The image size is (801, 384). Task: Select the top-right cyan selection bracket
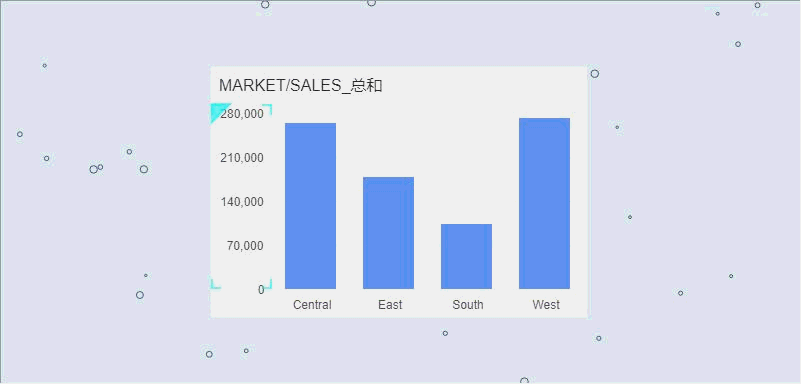(x=268, y=108)
